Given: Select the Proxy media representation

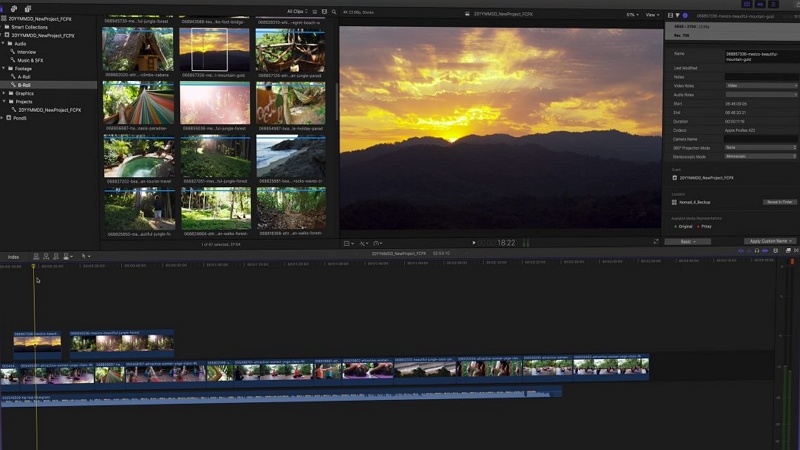Looking at the screenshot, I should [705, 227].
